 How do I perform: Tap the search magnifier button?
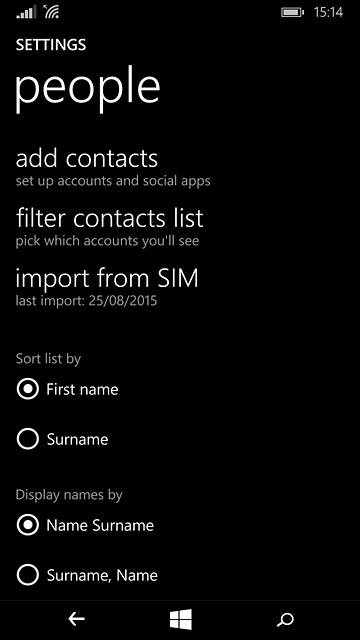pyautogui.click(x=284, y=620)
